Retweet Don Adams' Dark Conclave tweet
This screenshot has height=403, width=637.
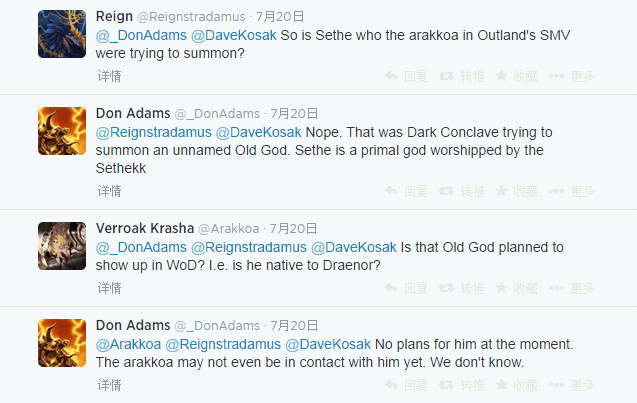[462, 191]
